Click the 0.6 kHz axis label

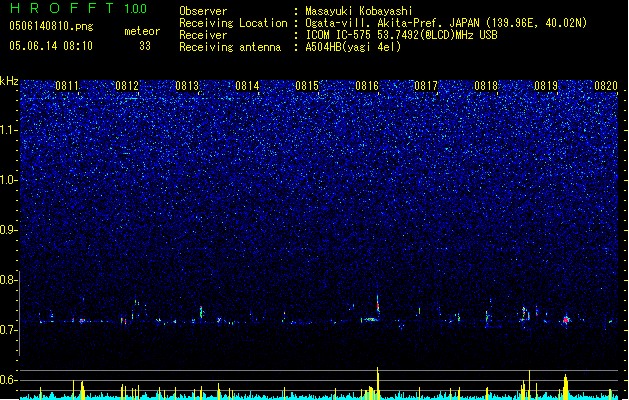point(9,380)
